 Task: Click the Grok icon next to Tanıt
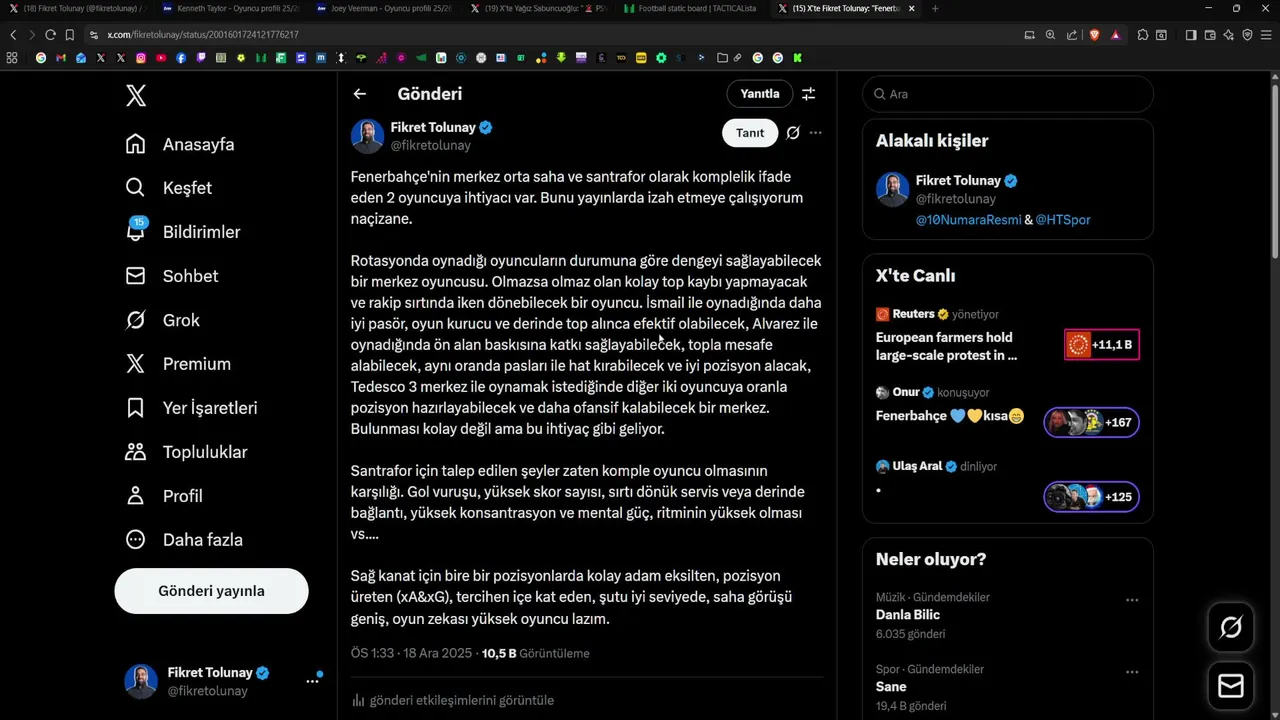pyautogui.click(x=793, y=133)
